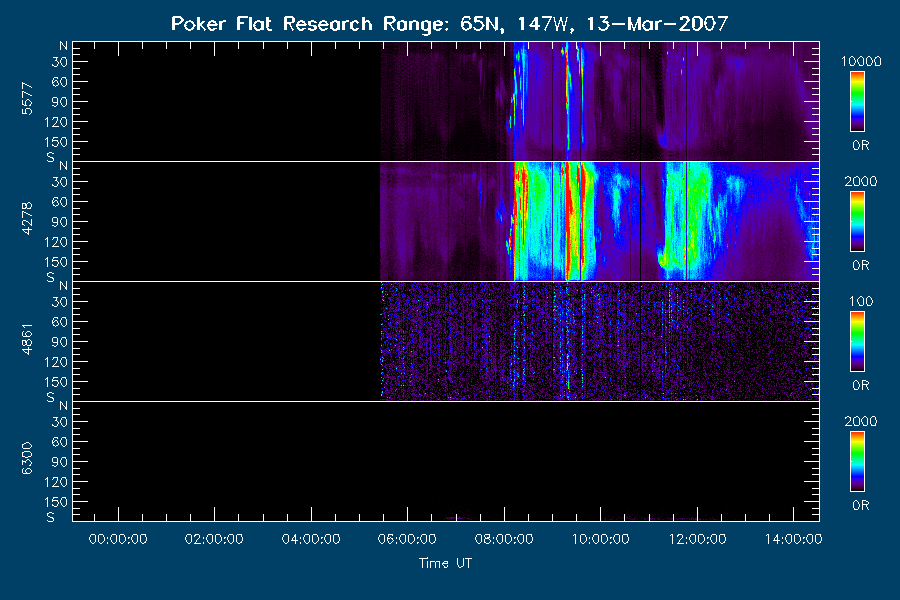This screenshot has height=600, width=900.
Task: Select the 120 tick label on 5577 axis
Action: coord(56,122)
